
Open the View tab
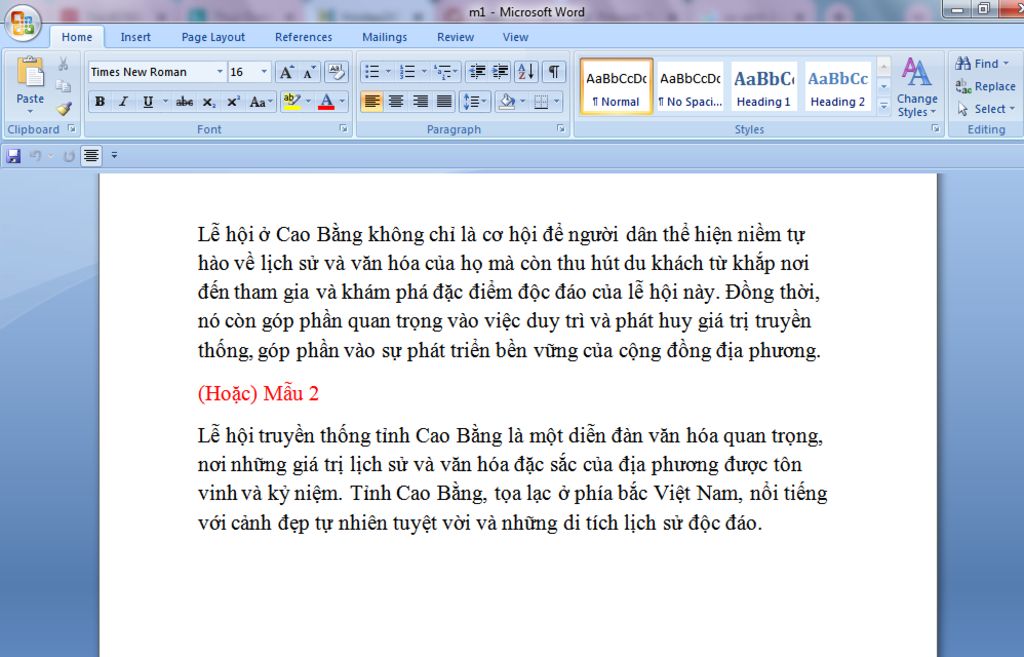point(515,37)
